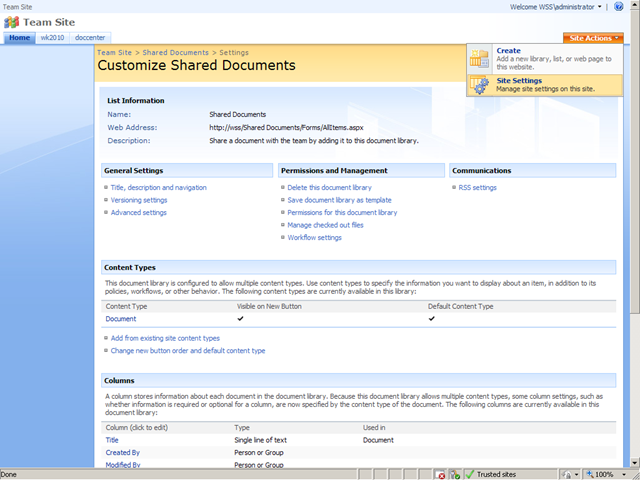
Task: Open the Document content type link
Action: [121, 319]
